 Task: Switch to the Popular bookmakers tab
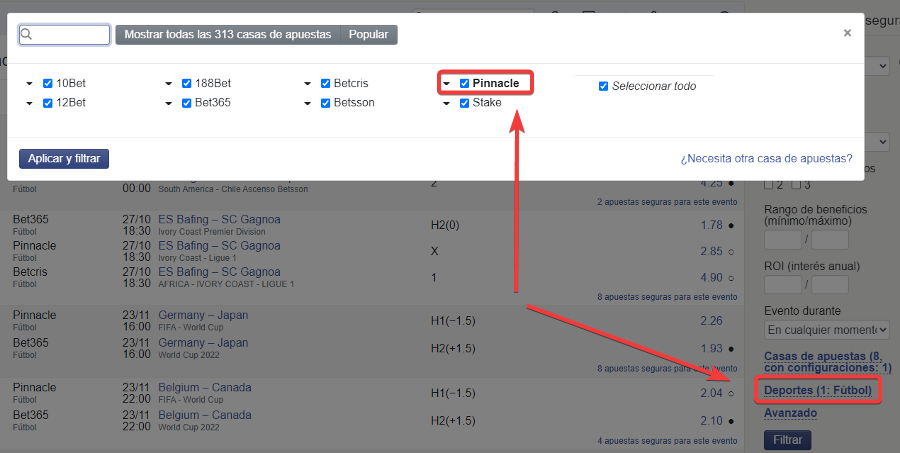368,34
